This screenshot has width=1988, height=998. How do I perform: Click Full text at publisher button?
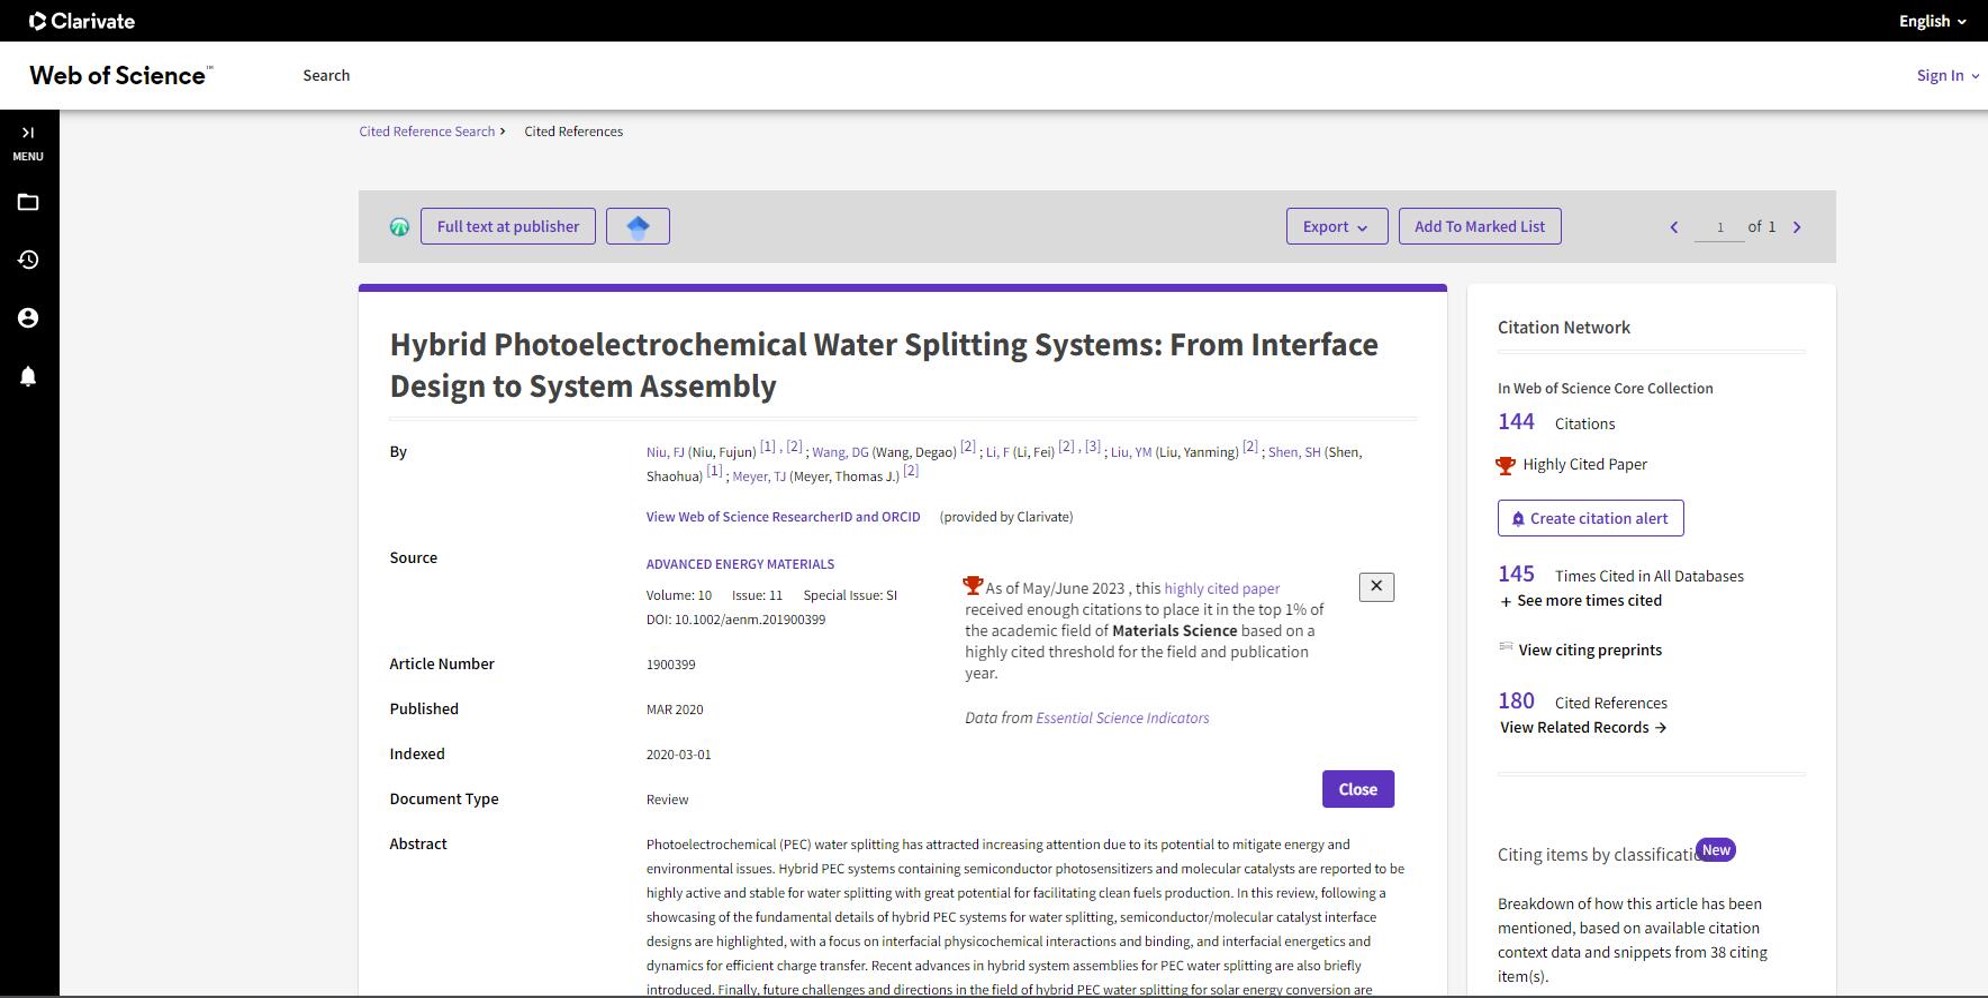click(508, 226)
